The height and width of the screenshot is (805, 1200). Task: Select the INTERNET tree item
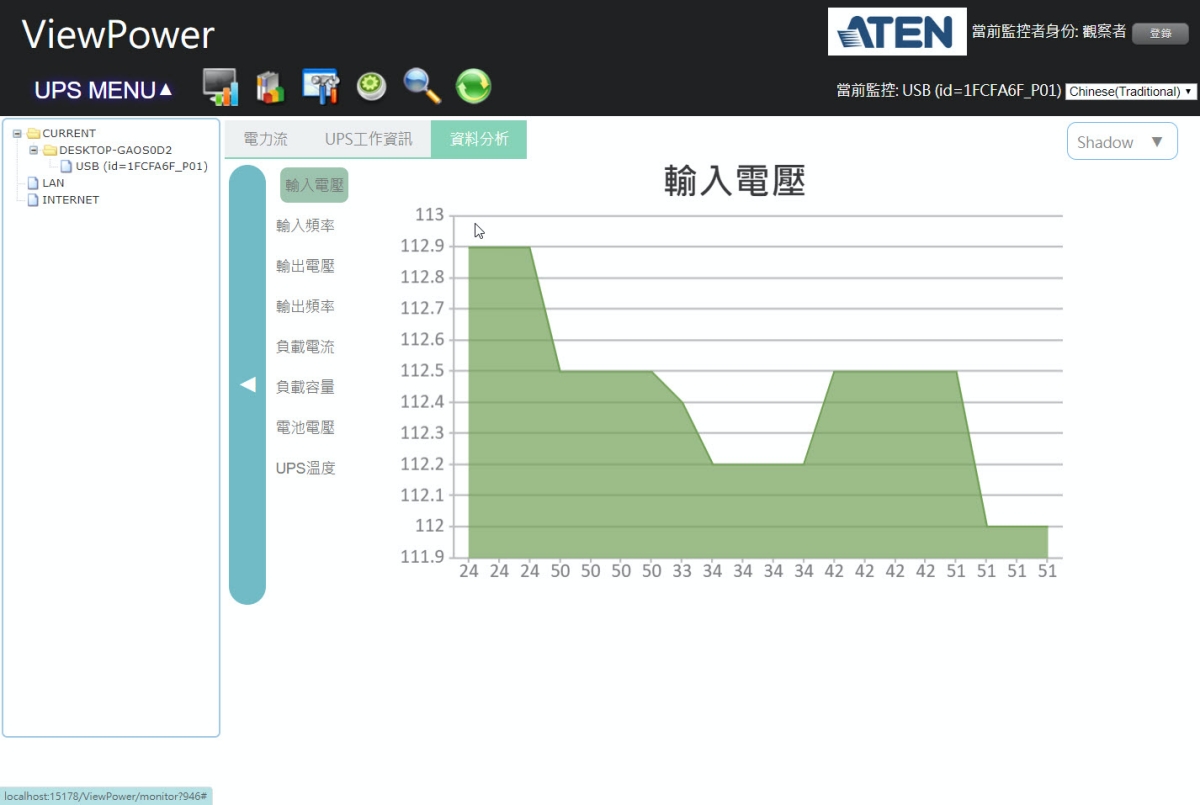point(70,200)
